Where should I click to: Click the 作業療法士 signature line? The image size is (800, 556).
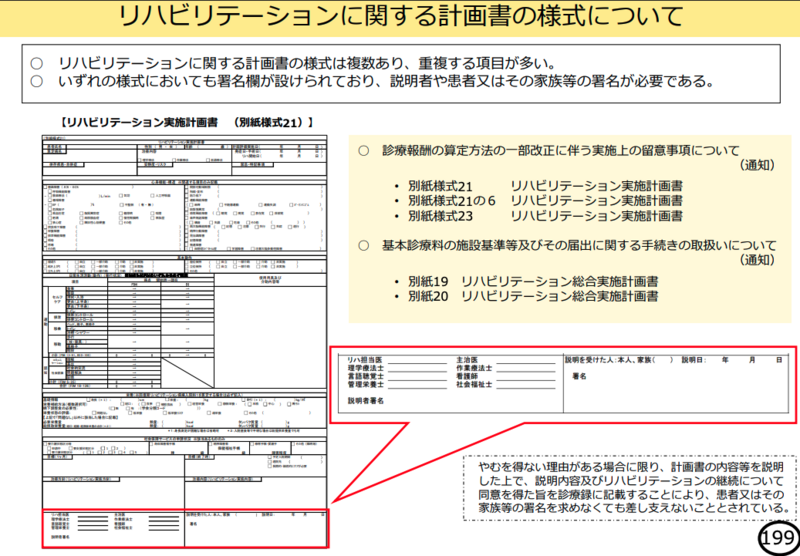(x=525, y=370)
